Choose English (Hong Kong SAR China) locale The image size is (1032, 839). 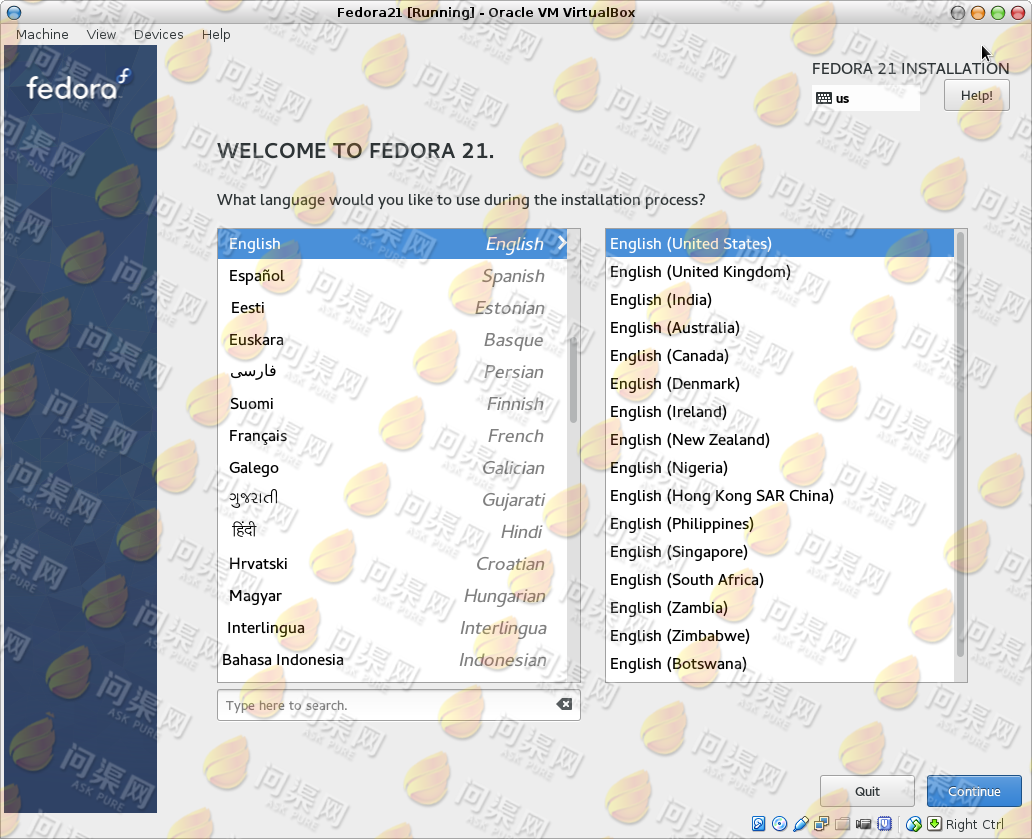click(x=780, y=496)
